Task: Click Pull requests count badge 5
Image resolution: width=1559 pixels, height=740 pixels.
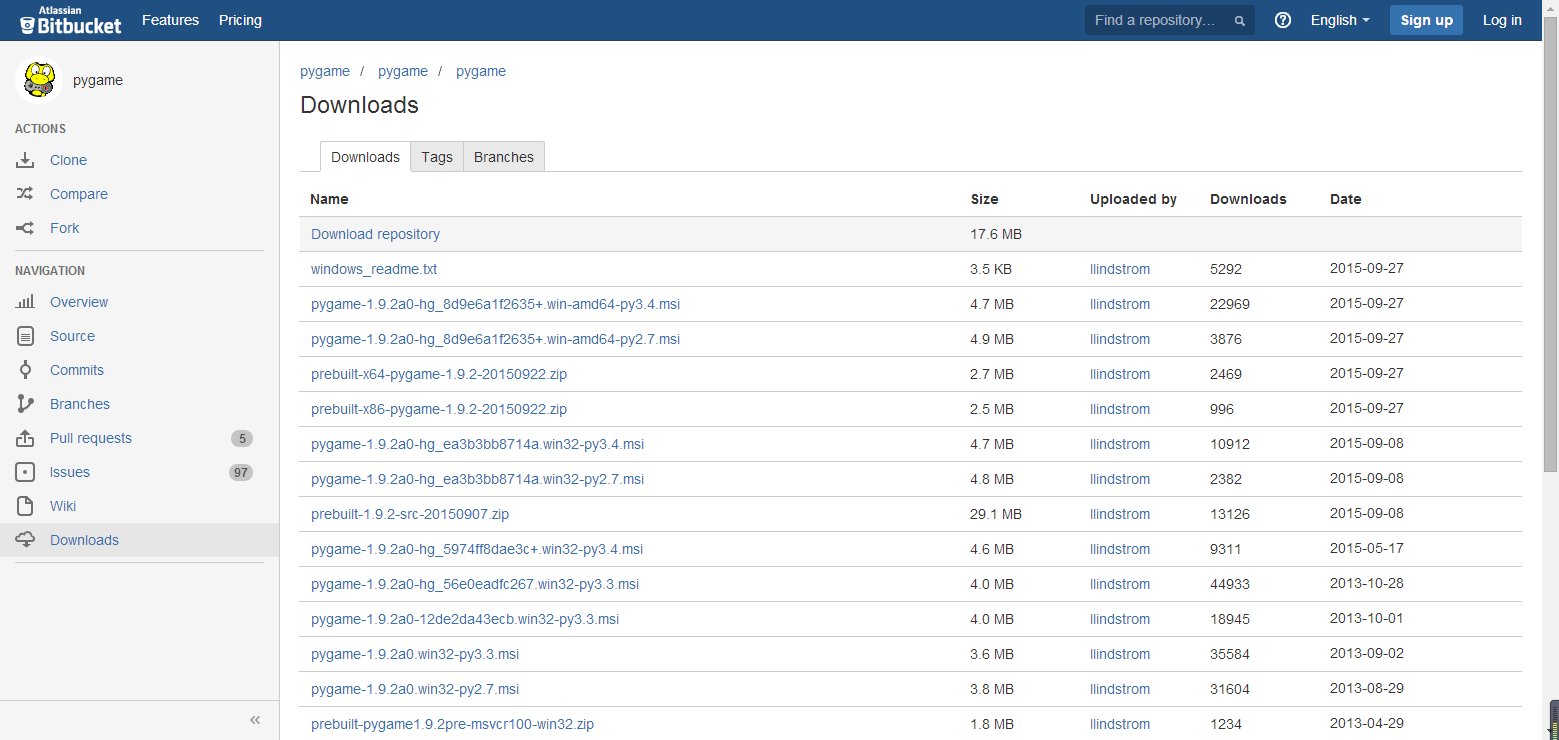Action: pyautogui.click(x=241, y=438)
